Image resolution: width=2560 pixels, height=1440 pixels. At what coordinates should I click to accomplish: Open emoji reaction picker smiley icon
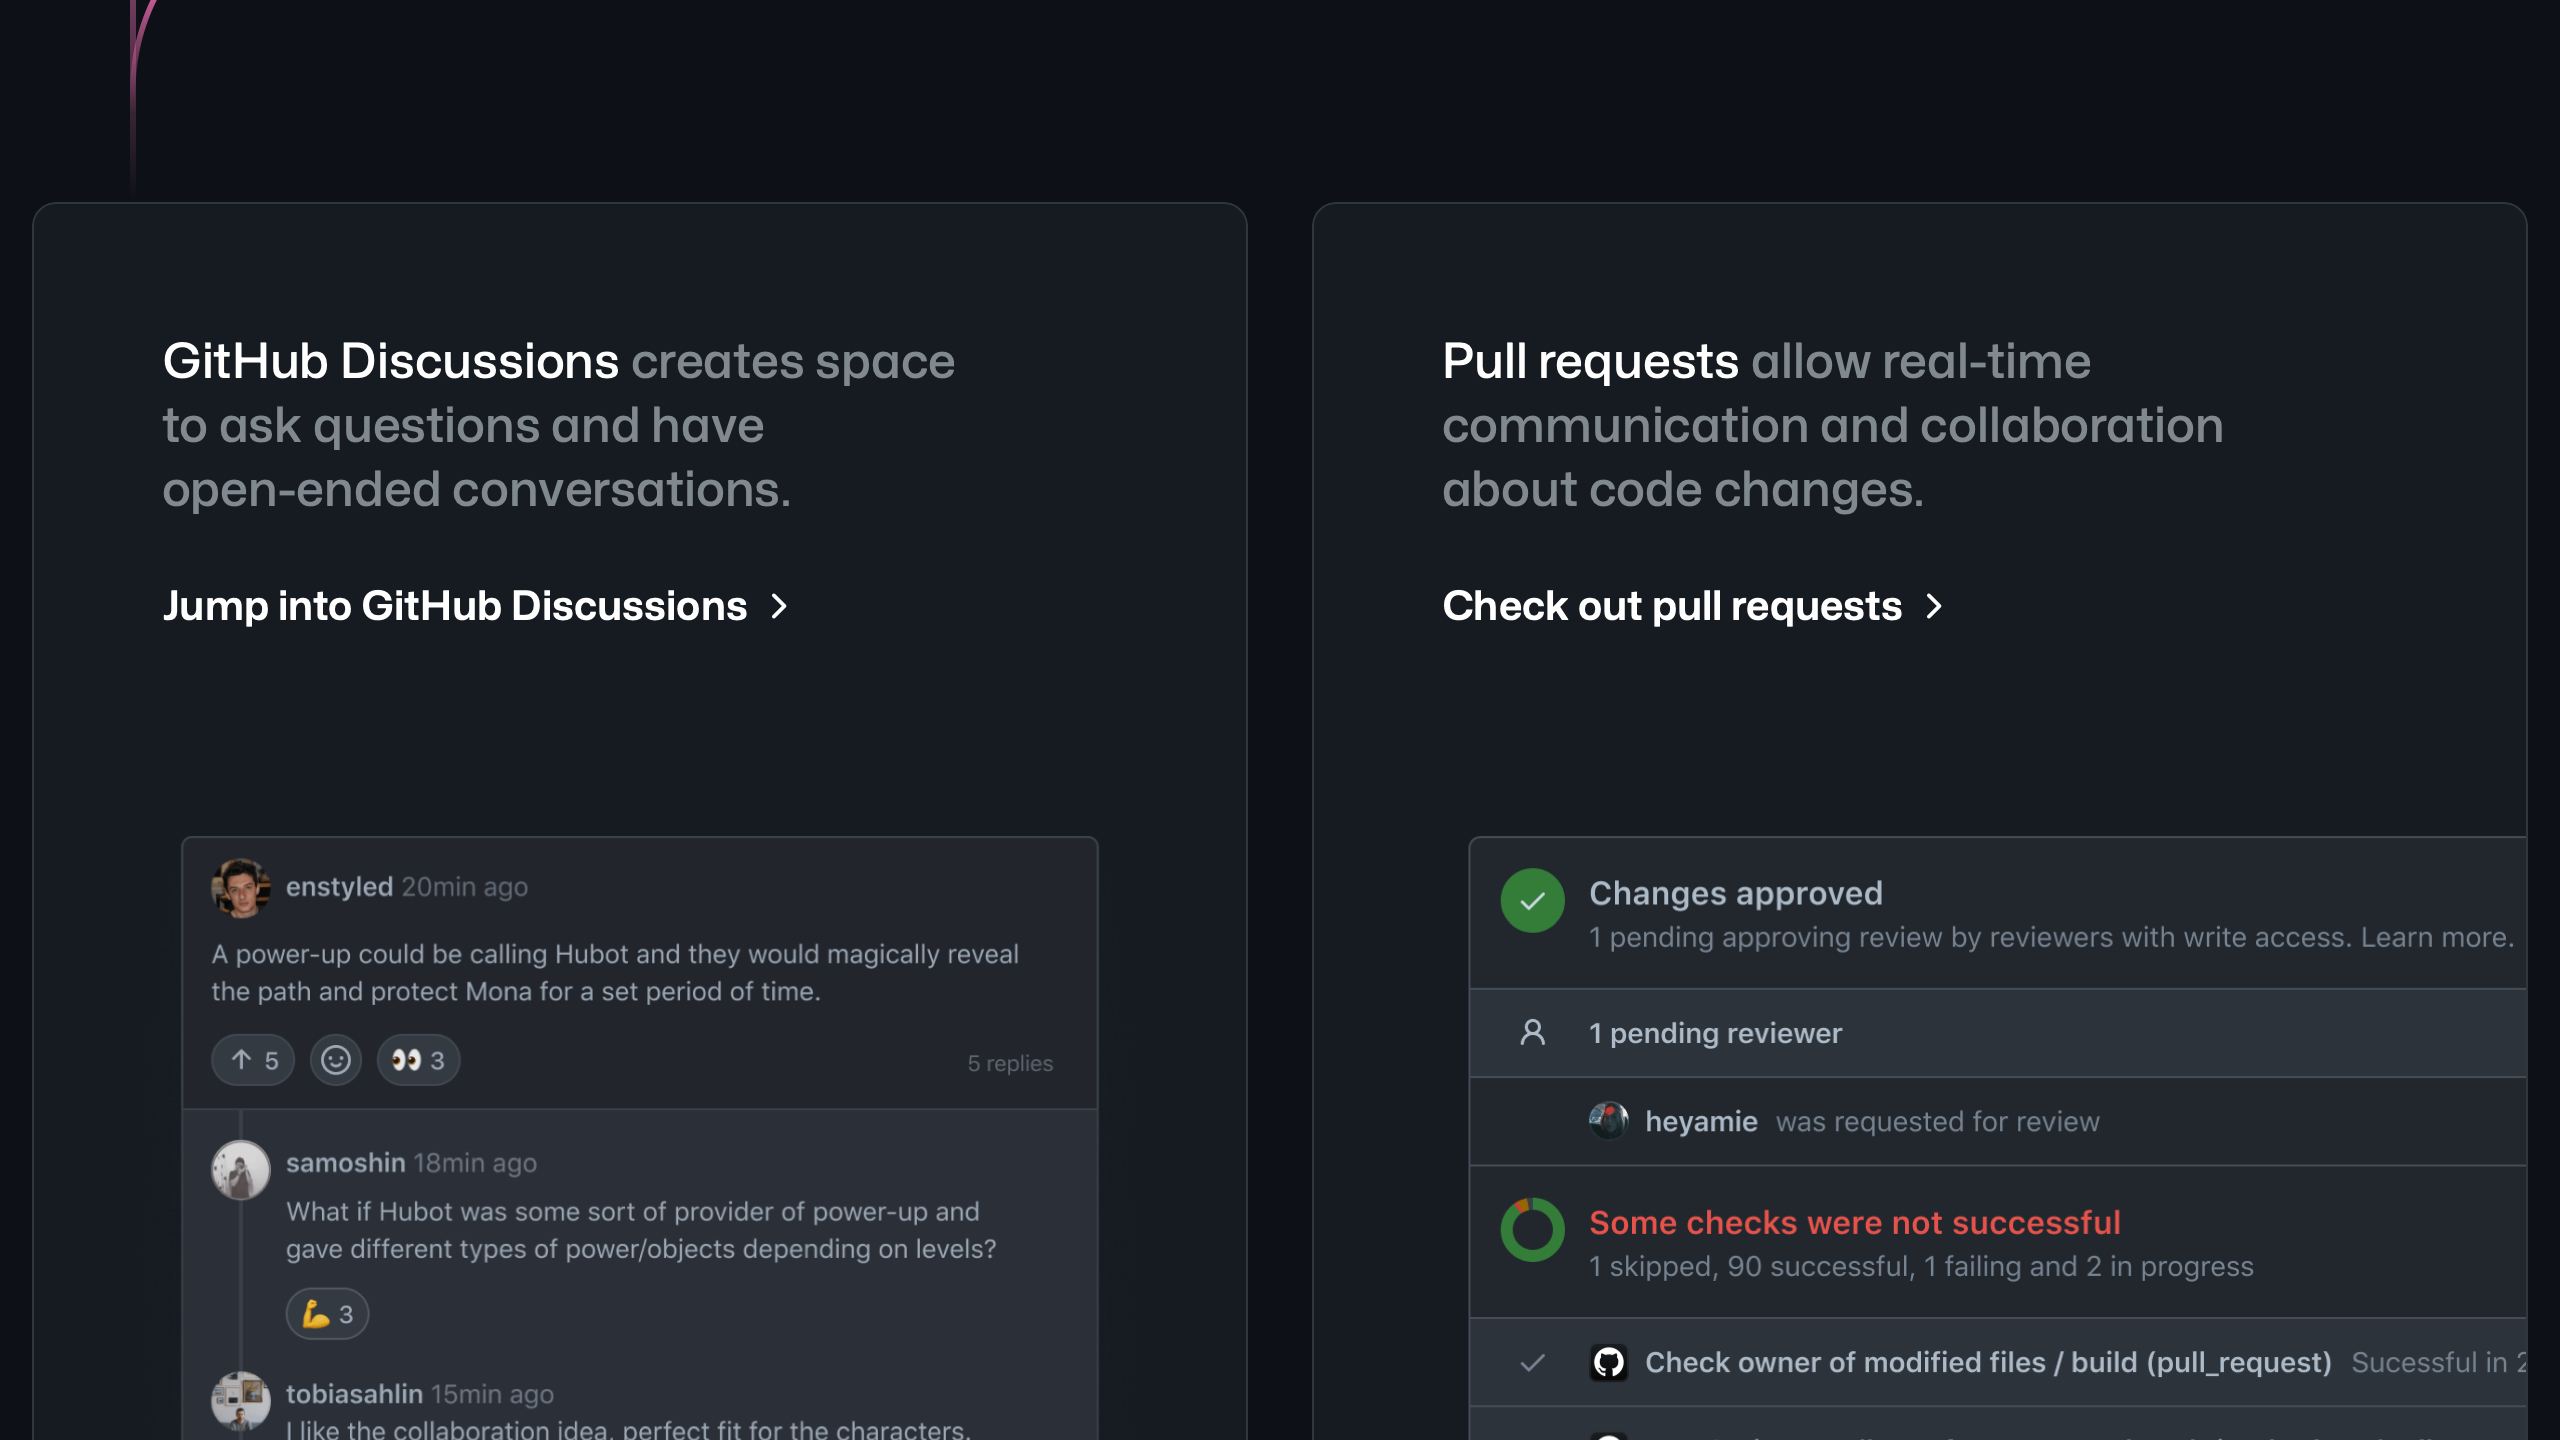pyautogui.click(x=336, y=1060)
